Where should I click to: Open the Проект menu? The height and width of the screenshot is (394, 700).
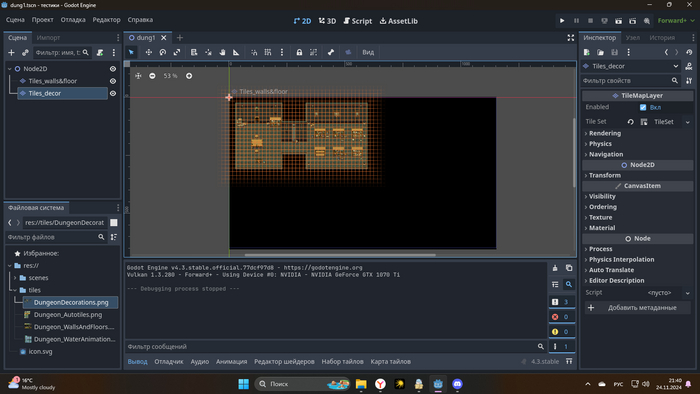[x=42, y=20]
